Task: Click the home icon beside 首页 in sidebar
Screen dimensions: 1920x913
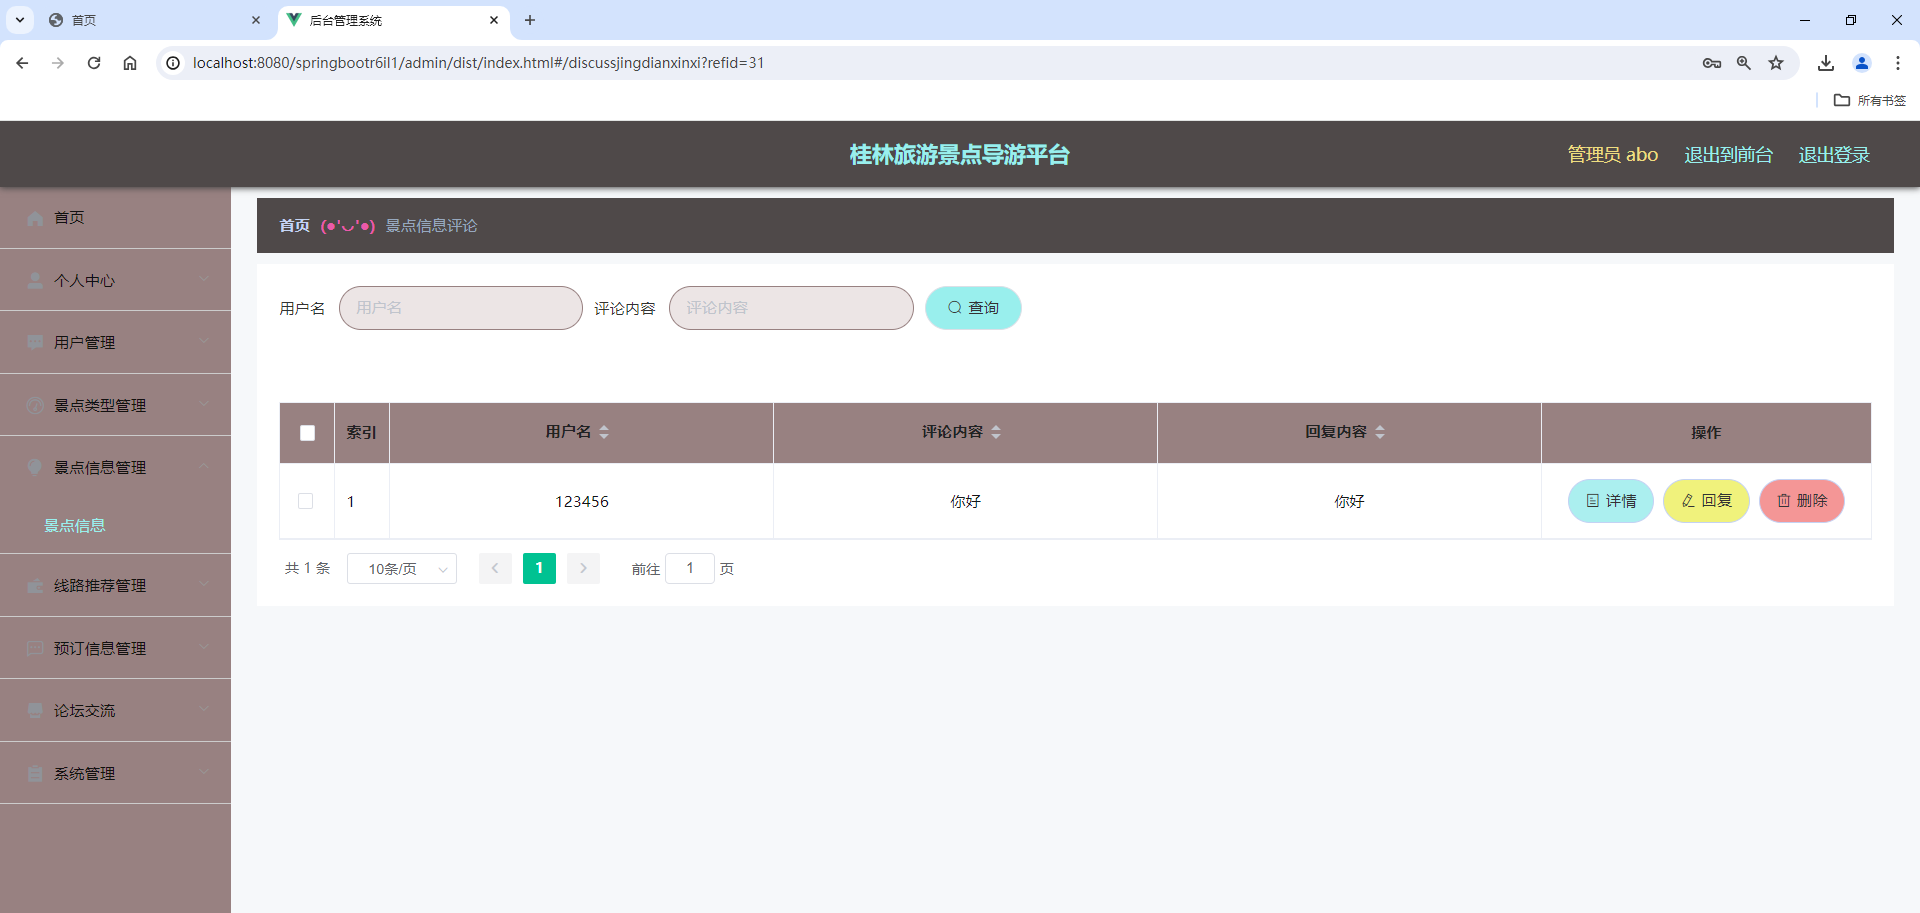Action: [x=35, y=217]
